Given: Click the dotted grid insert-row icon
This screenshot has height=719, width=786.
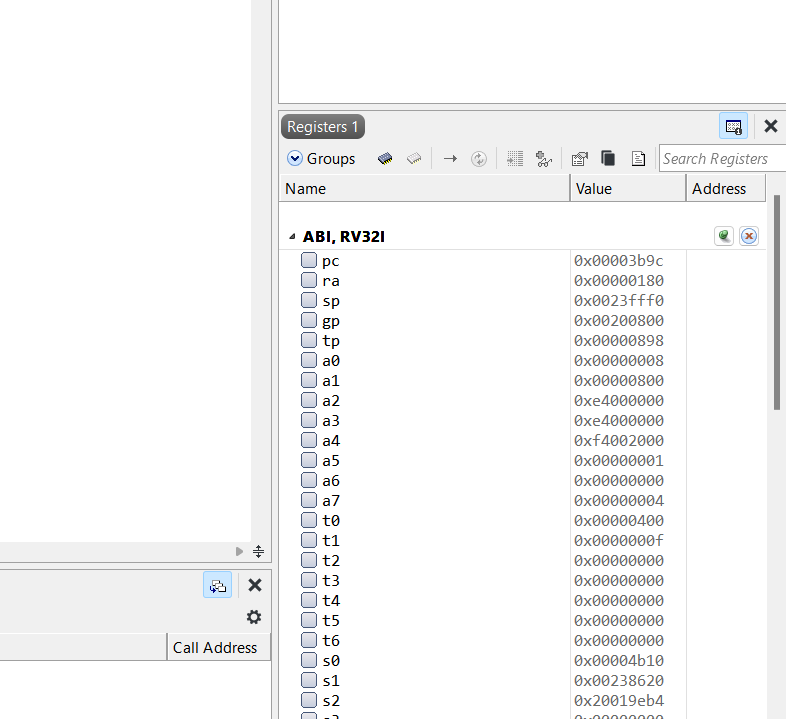Looking at the screenshot, I should pos(515,159).
